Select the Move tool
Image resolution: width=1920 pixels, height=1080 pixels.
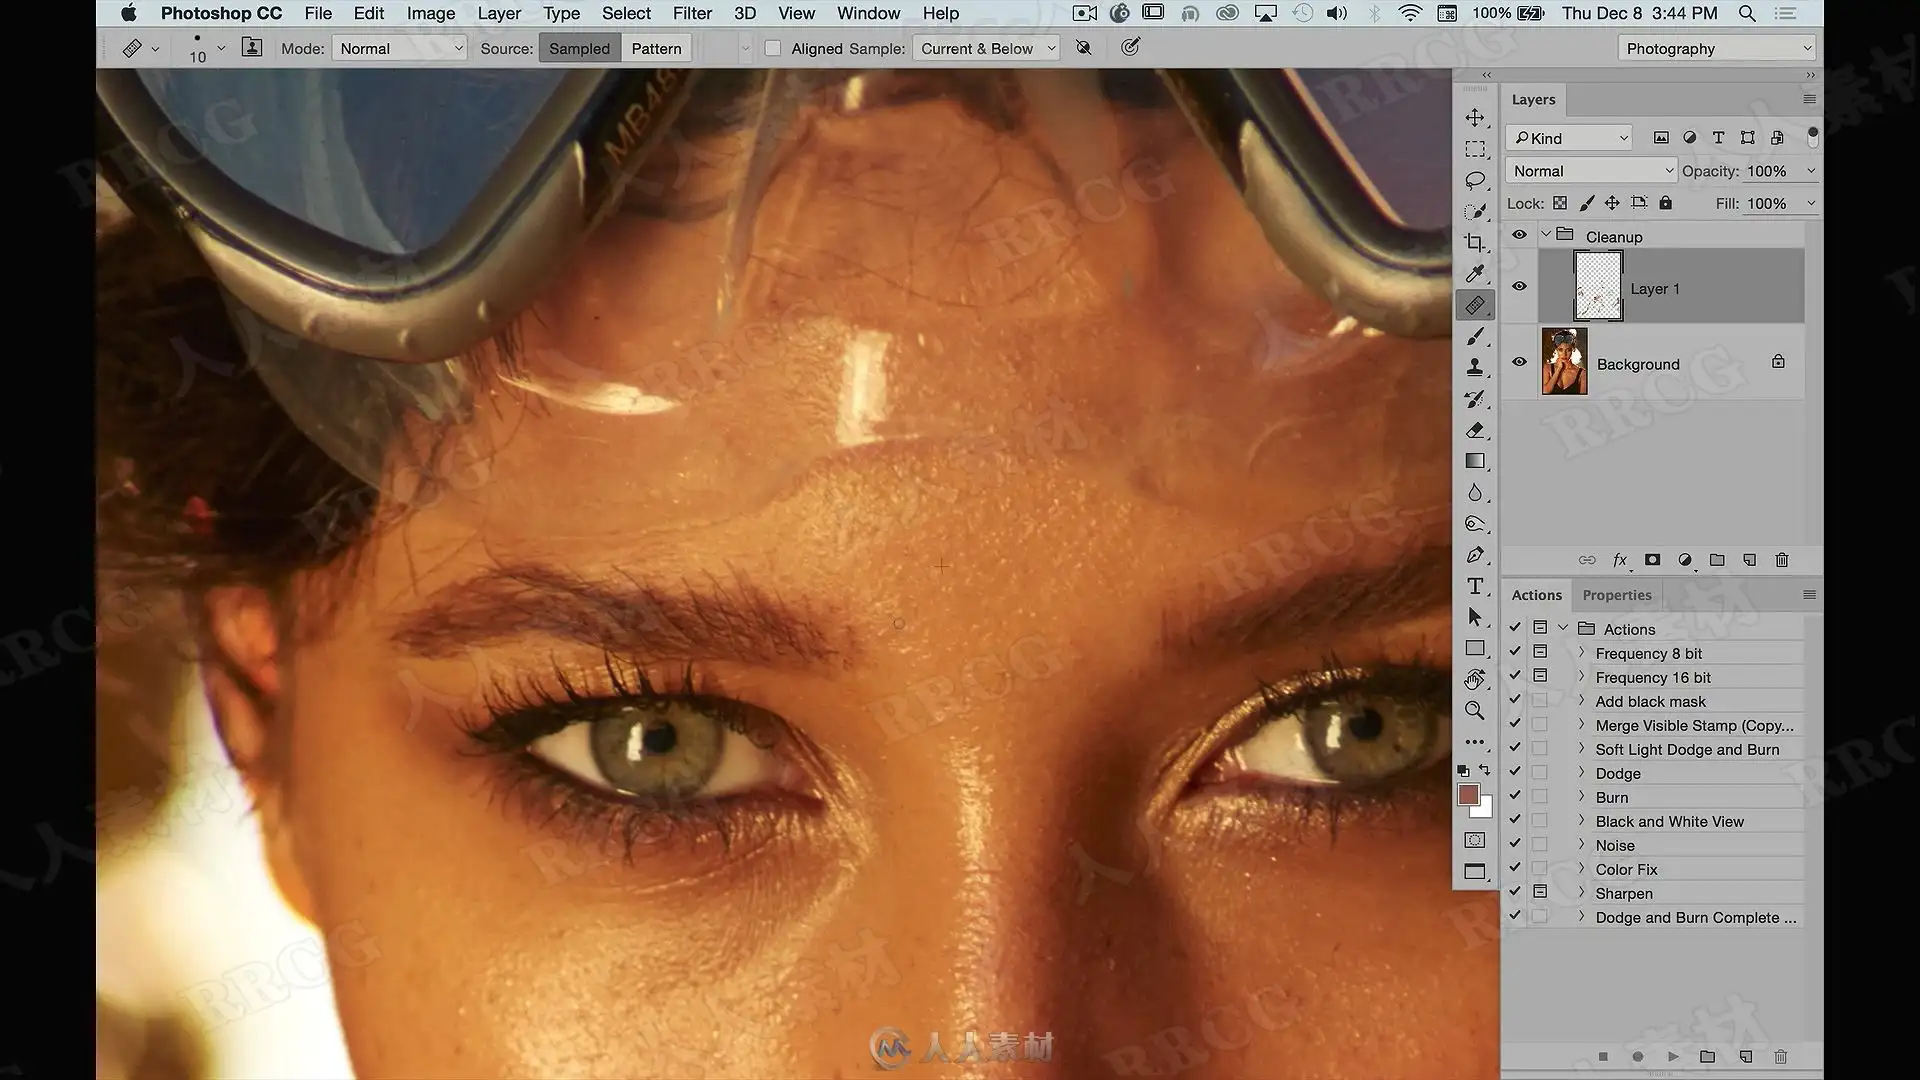pos(1475,118)
